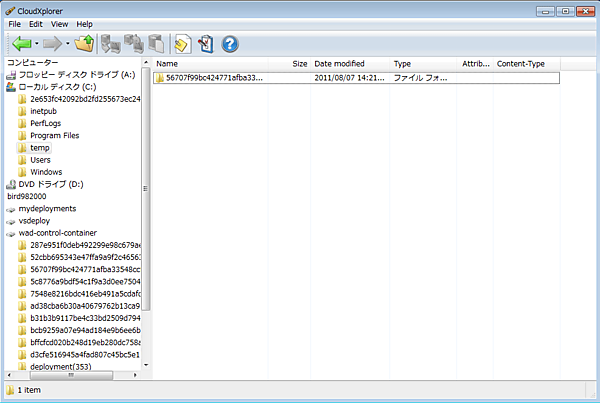Click the 1 item status bar text
Image resolution: width=600 pixels, height=403 pixels.
coord(29,390)
